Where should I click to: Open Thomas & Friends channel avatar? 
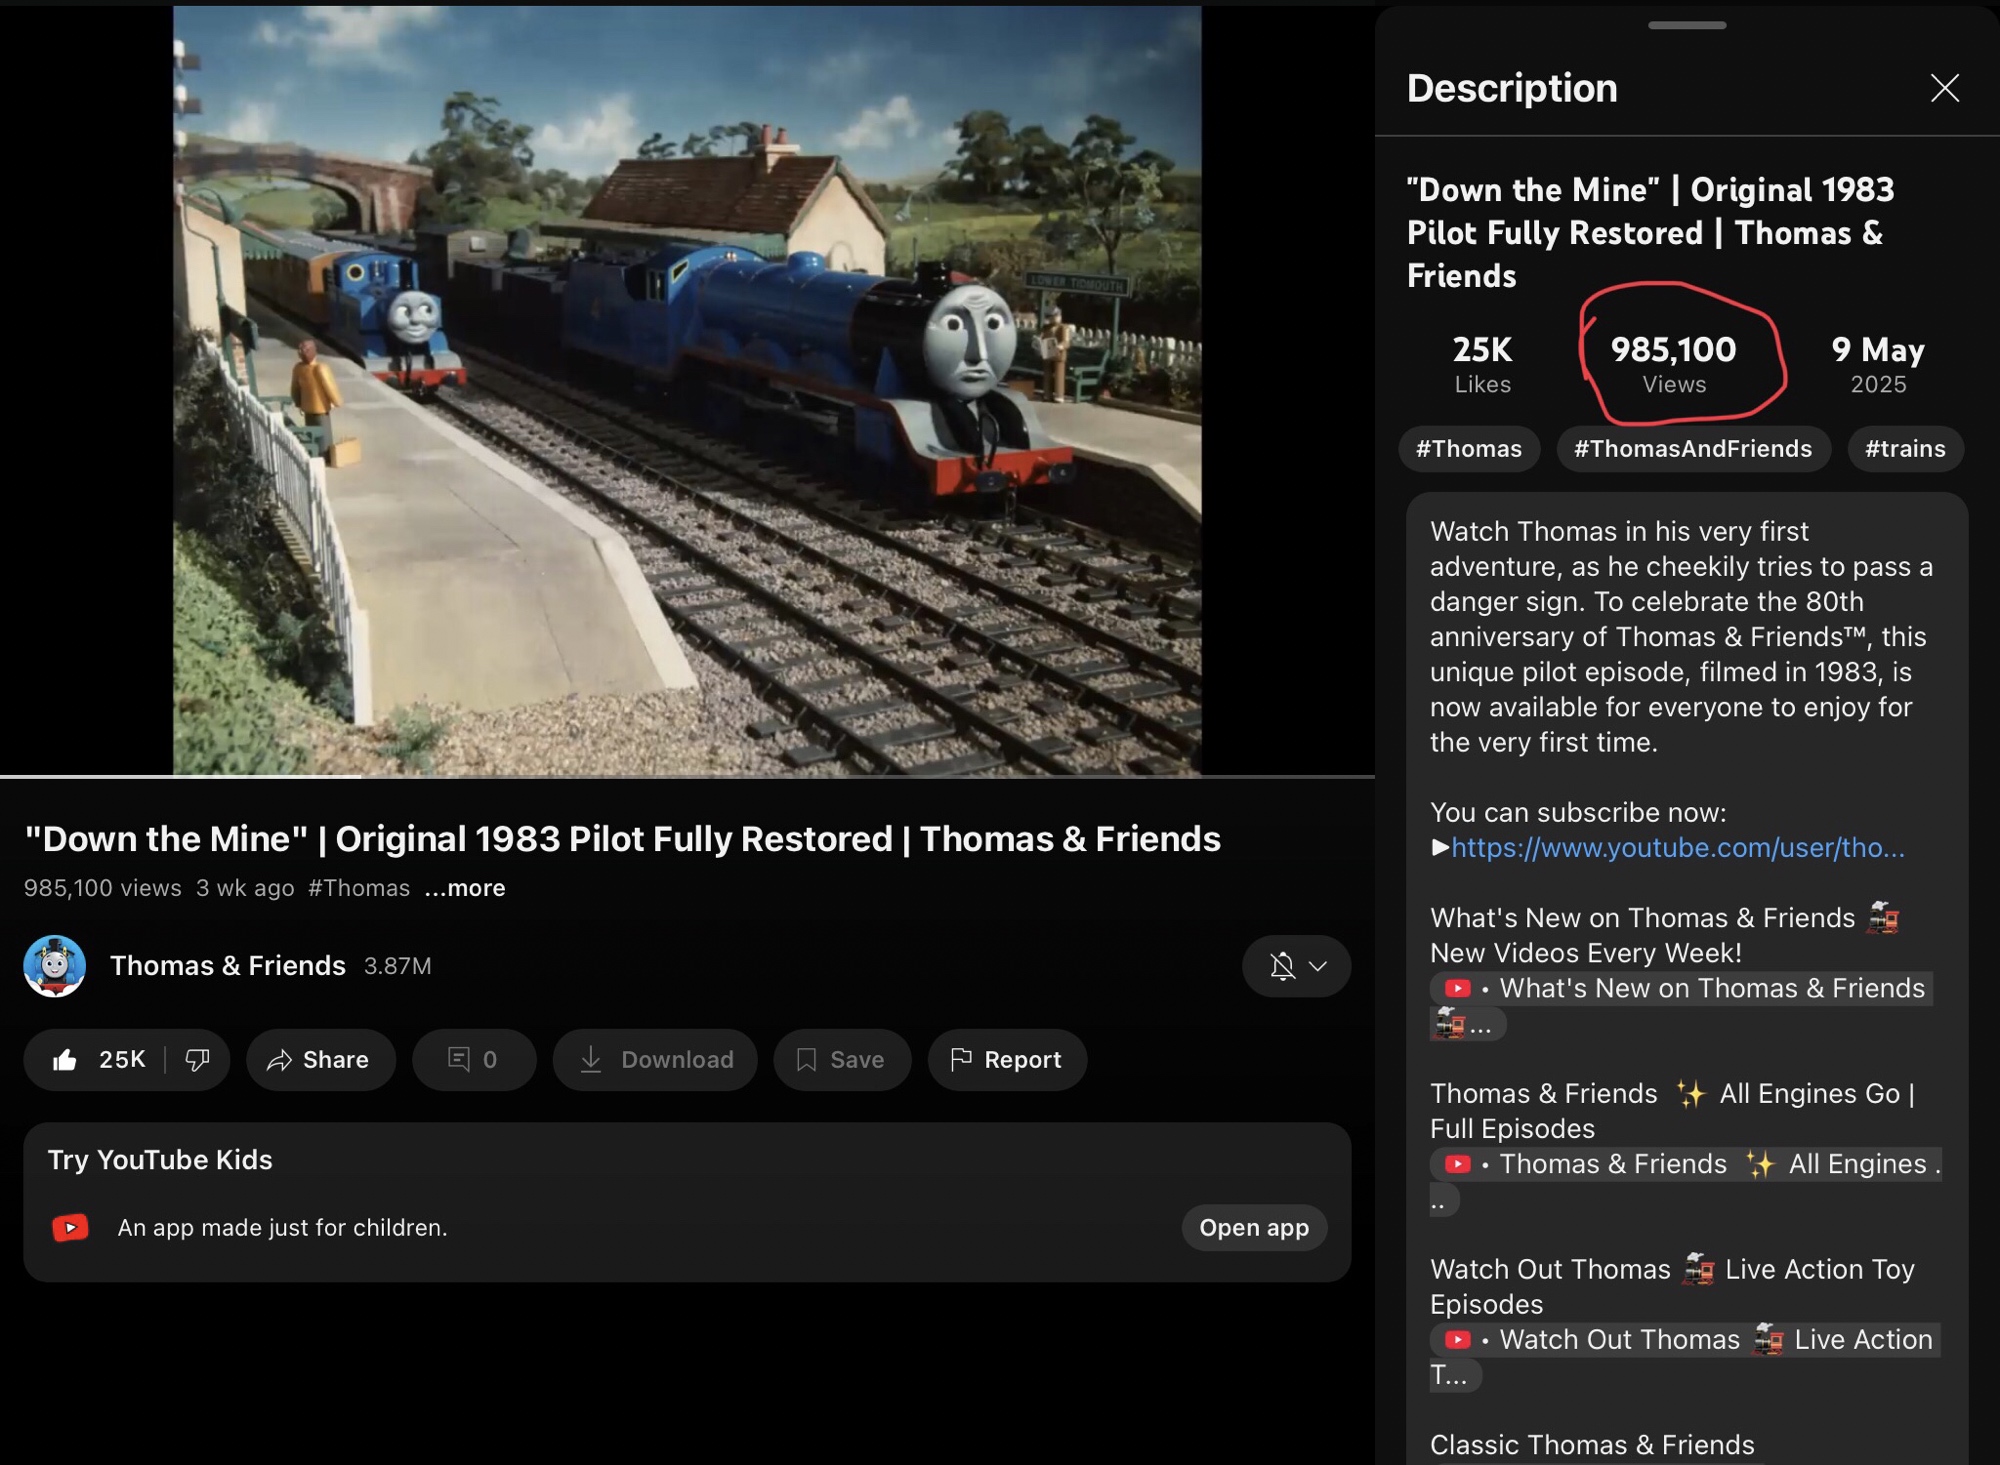click(x=55, y=966)
